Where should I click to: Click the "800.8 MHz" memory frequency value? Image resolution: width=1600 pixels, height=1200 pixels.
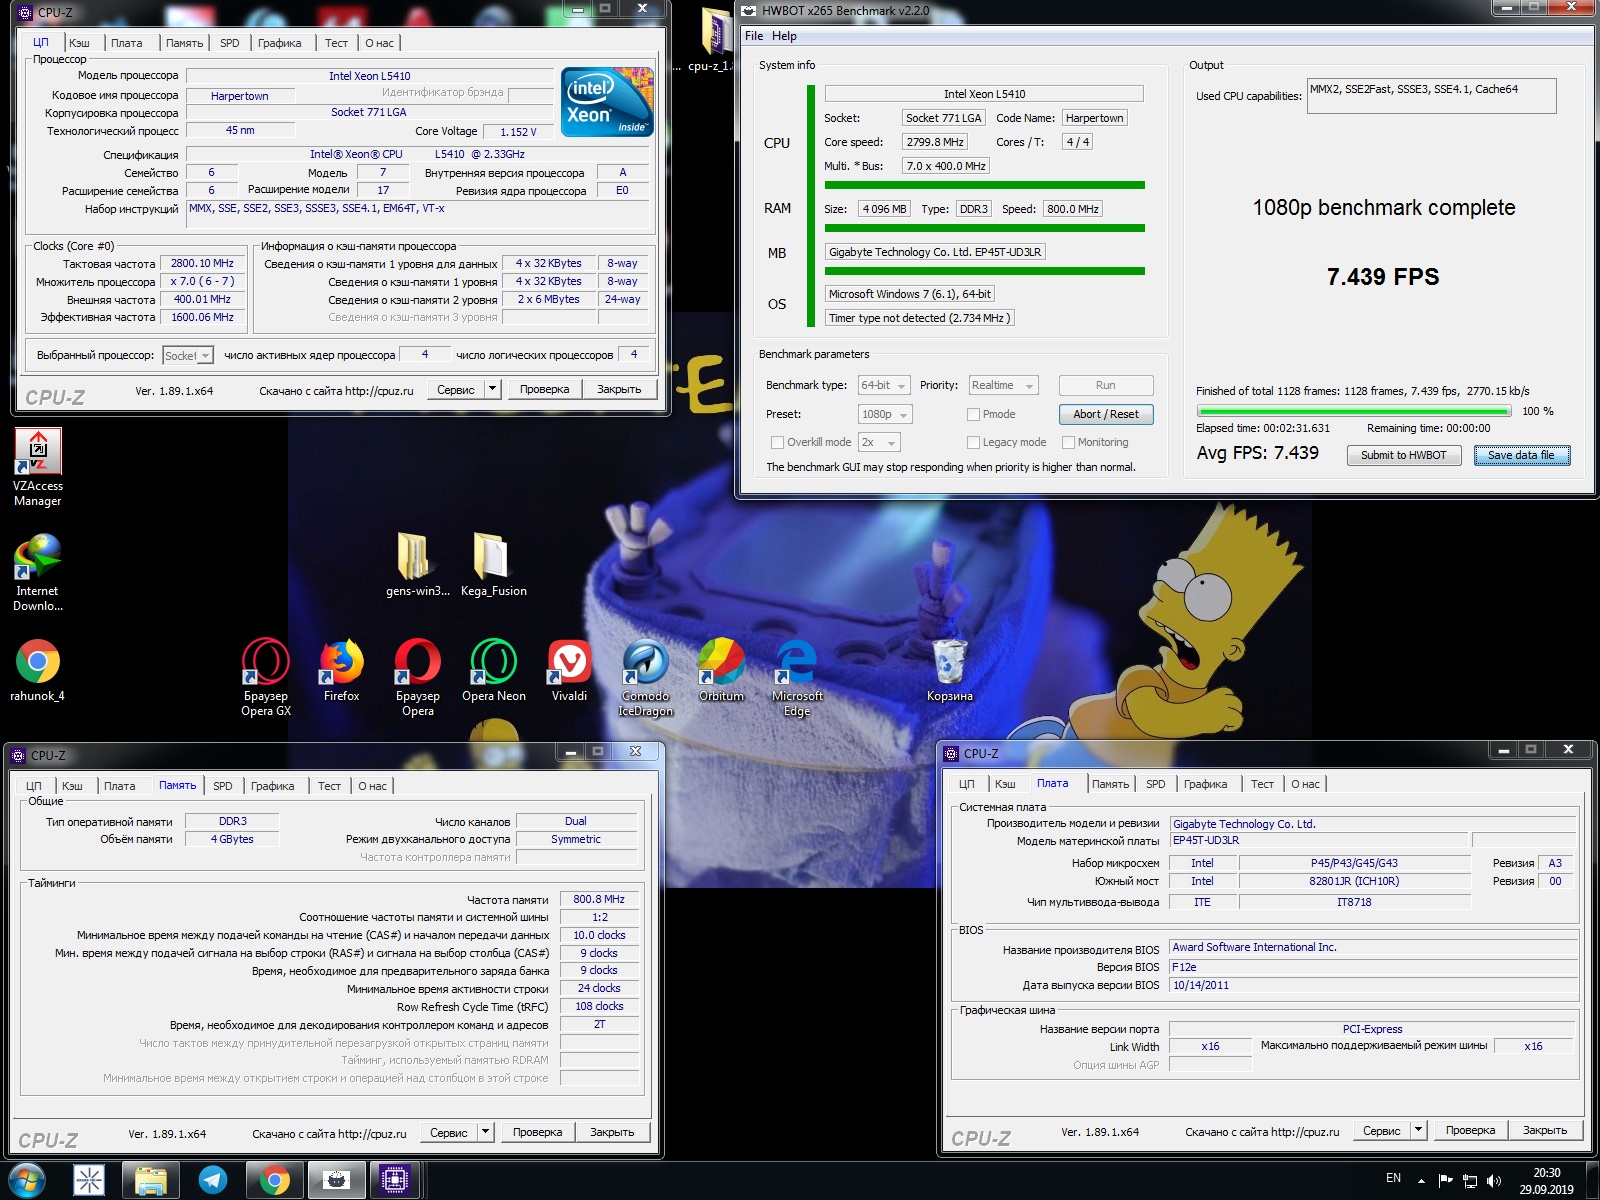[599, 899]
